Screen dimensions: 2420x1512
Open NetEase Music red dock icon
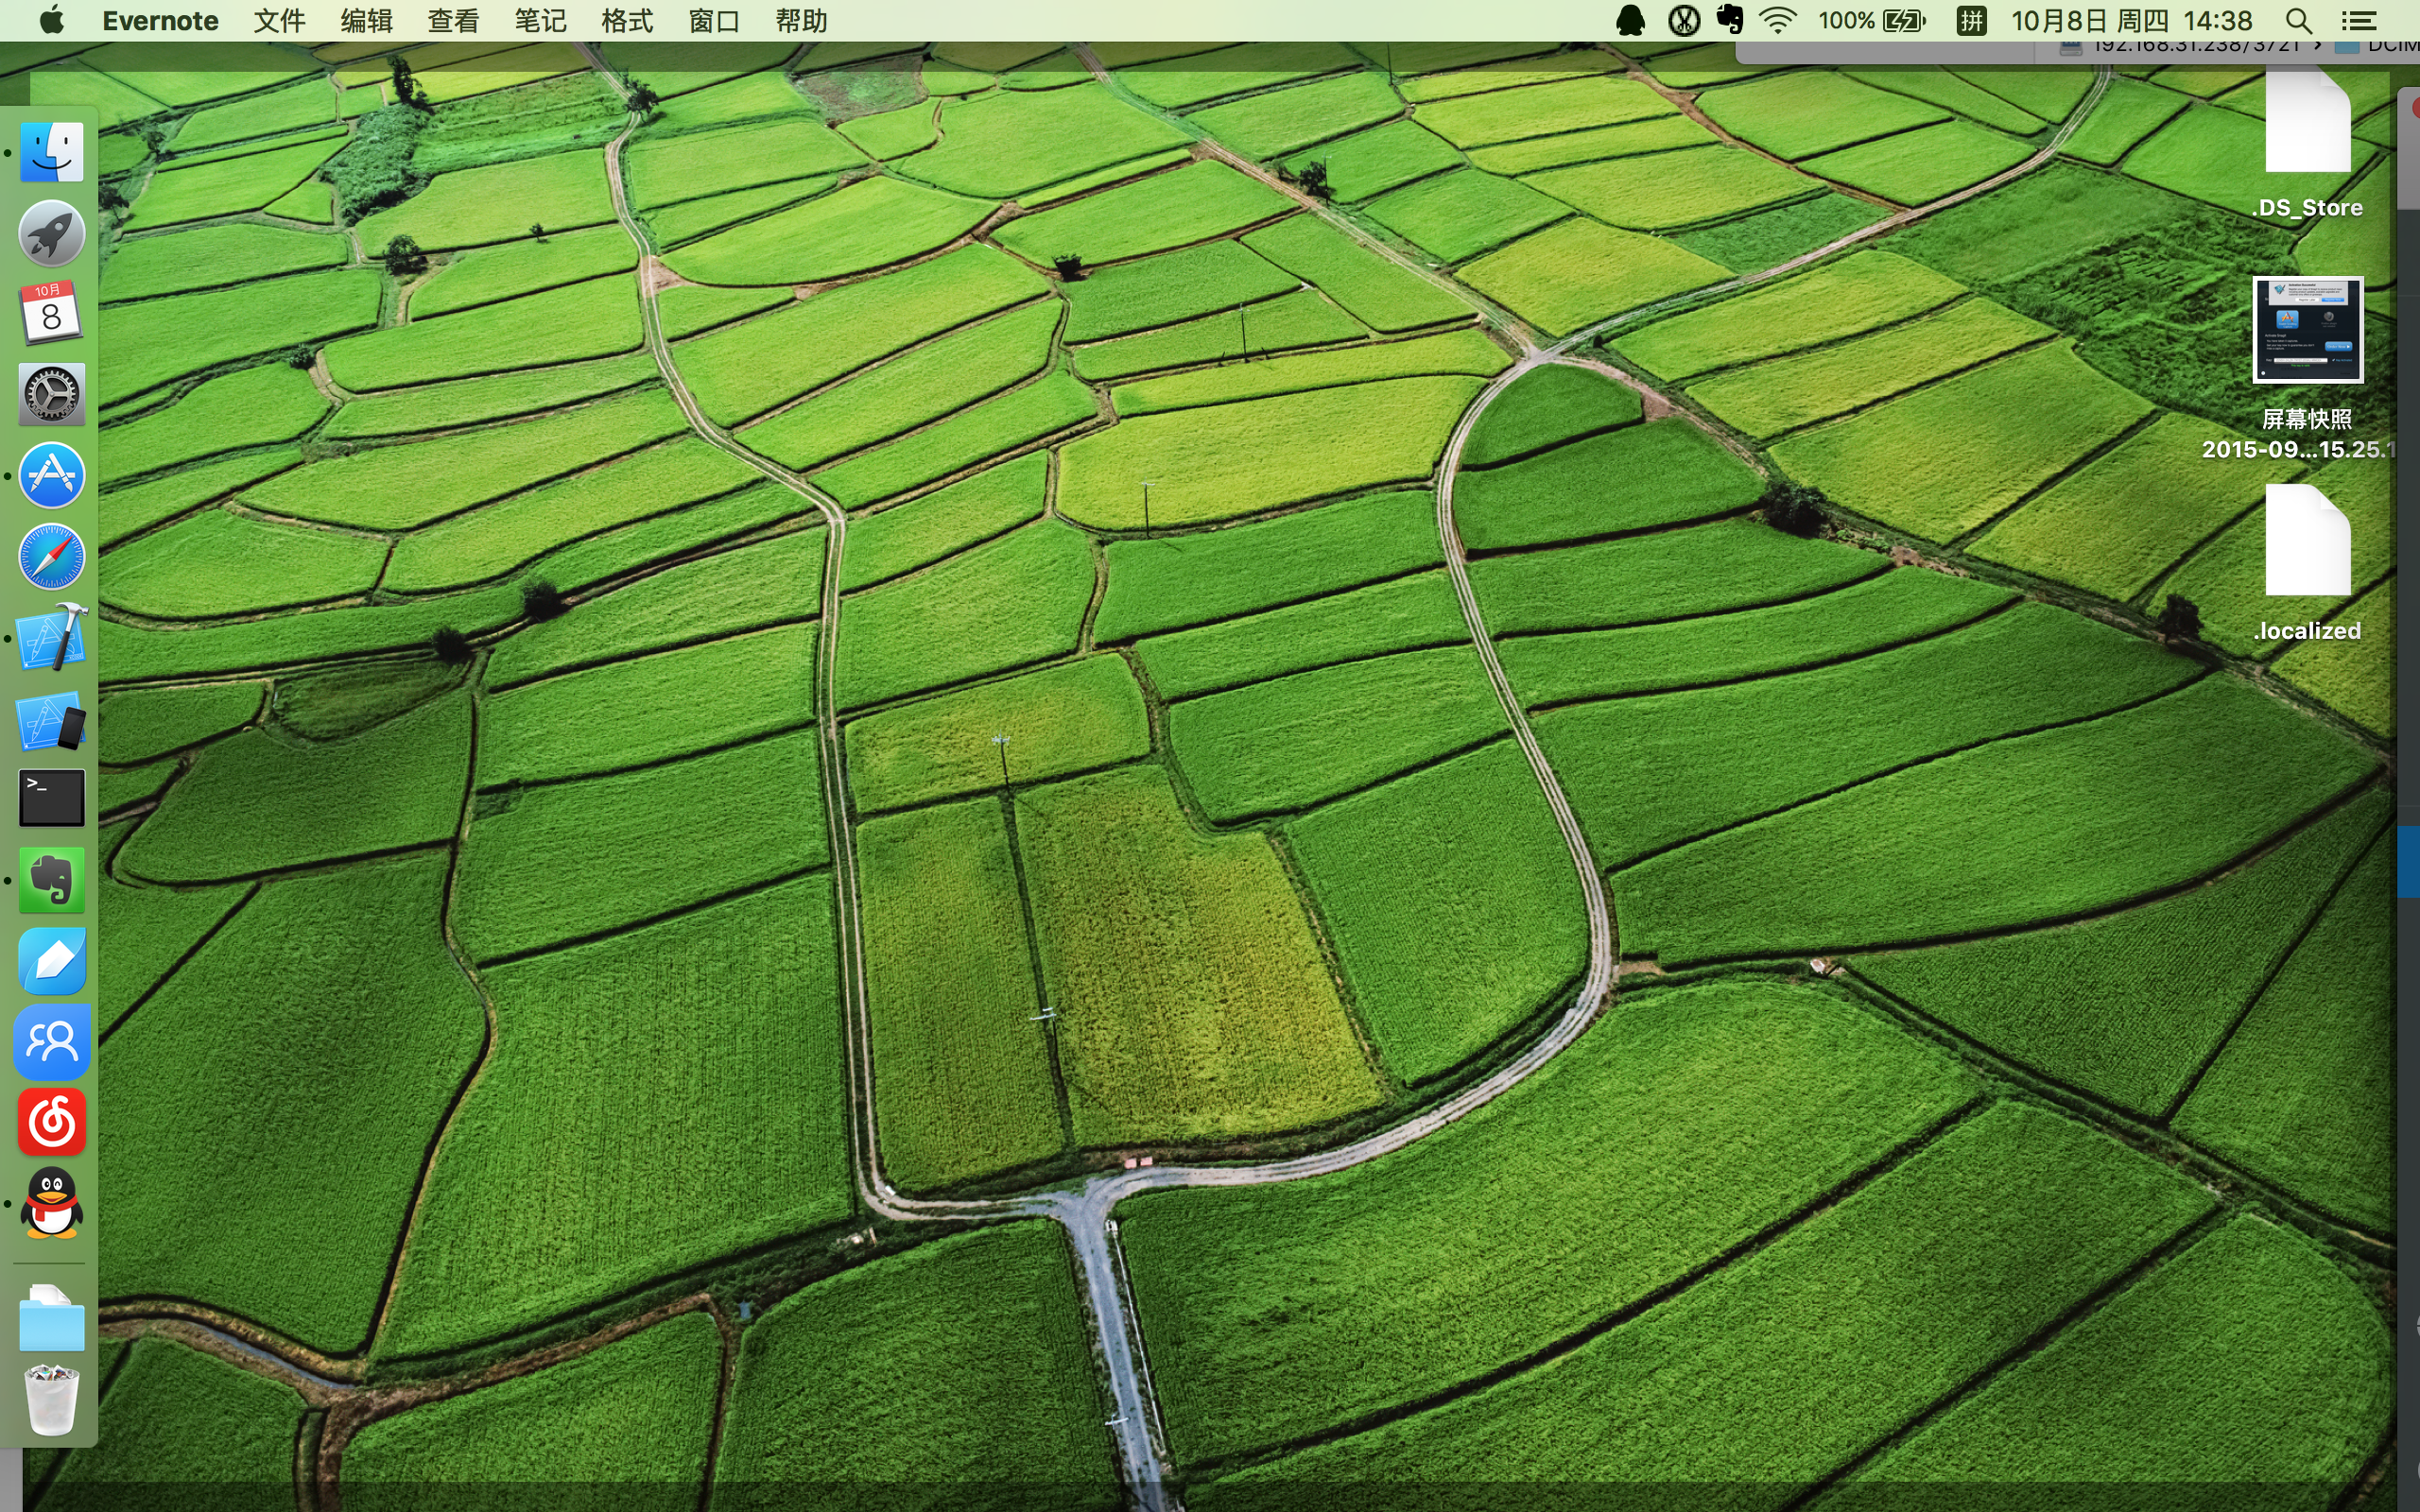(52, 1122)
